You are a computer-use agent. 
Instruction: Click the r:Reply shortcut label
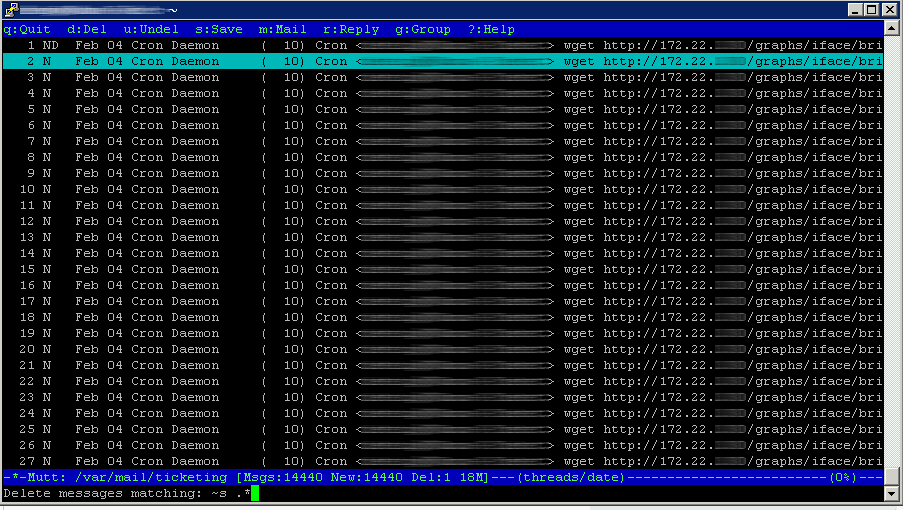(x=351, y=29)
